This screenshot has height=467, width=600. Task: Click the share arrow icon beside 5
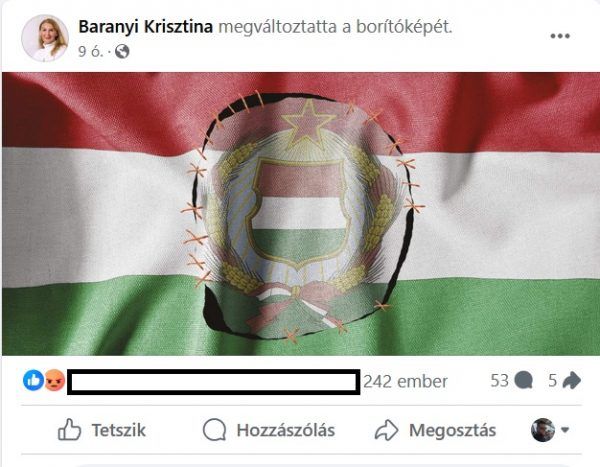coord(572,380)
